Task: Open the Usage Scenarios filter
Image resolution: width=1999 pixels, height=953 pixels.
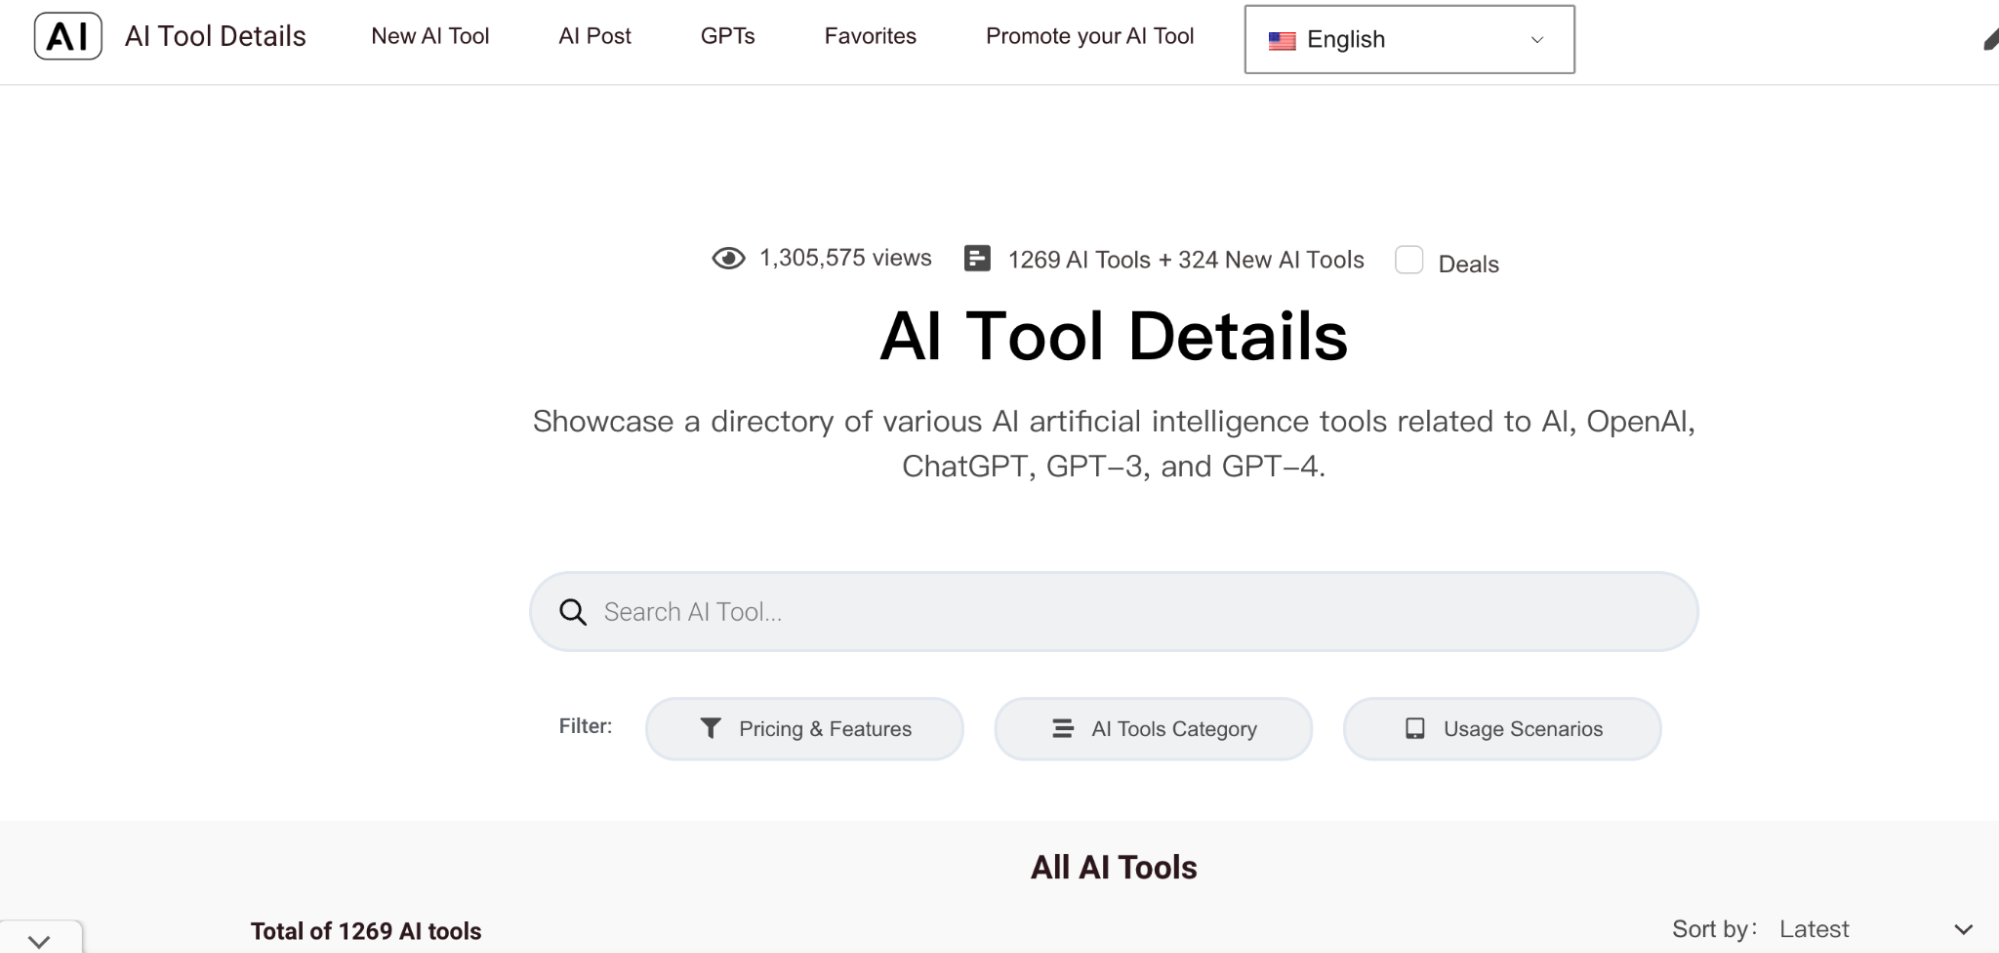Action: click(x=1500, y=728)
